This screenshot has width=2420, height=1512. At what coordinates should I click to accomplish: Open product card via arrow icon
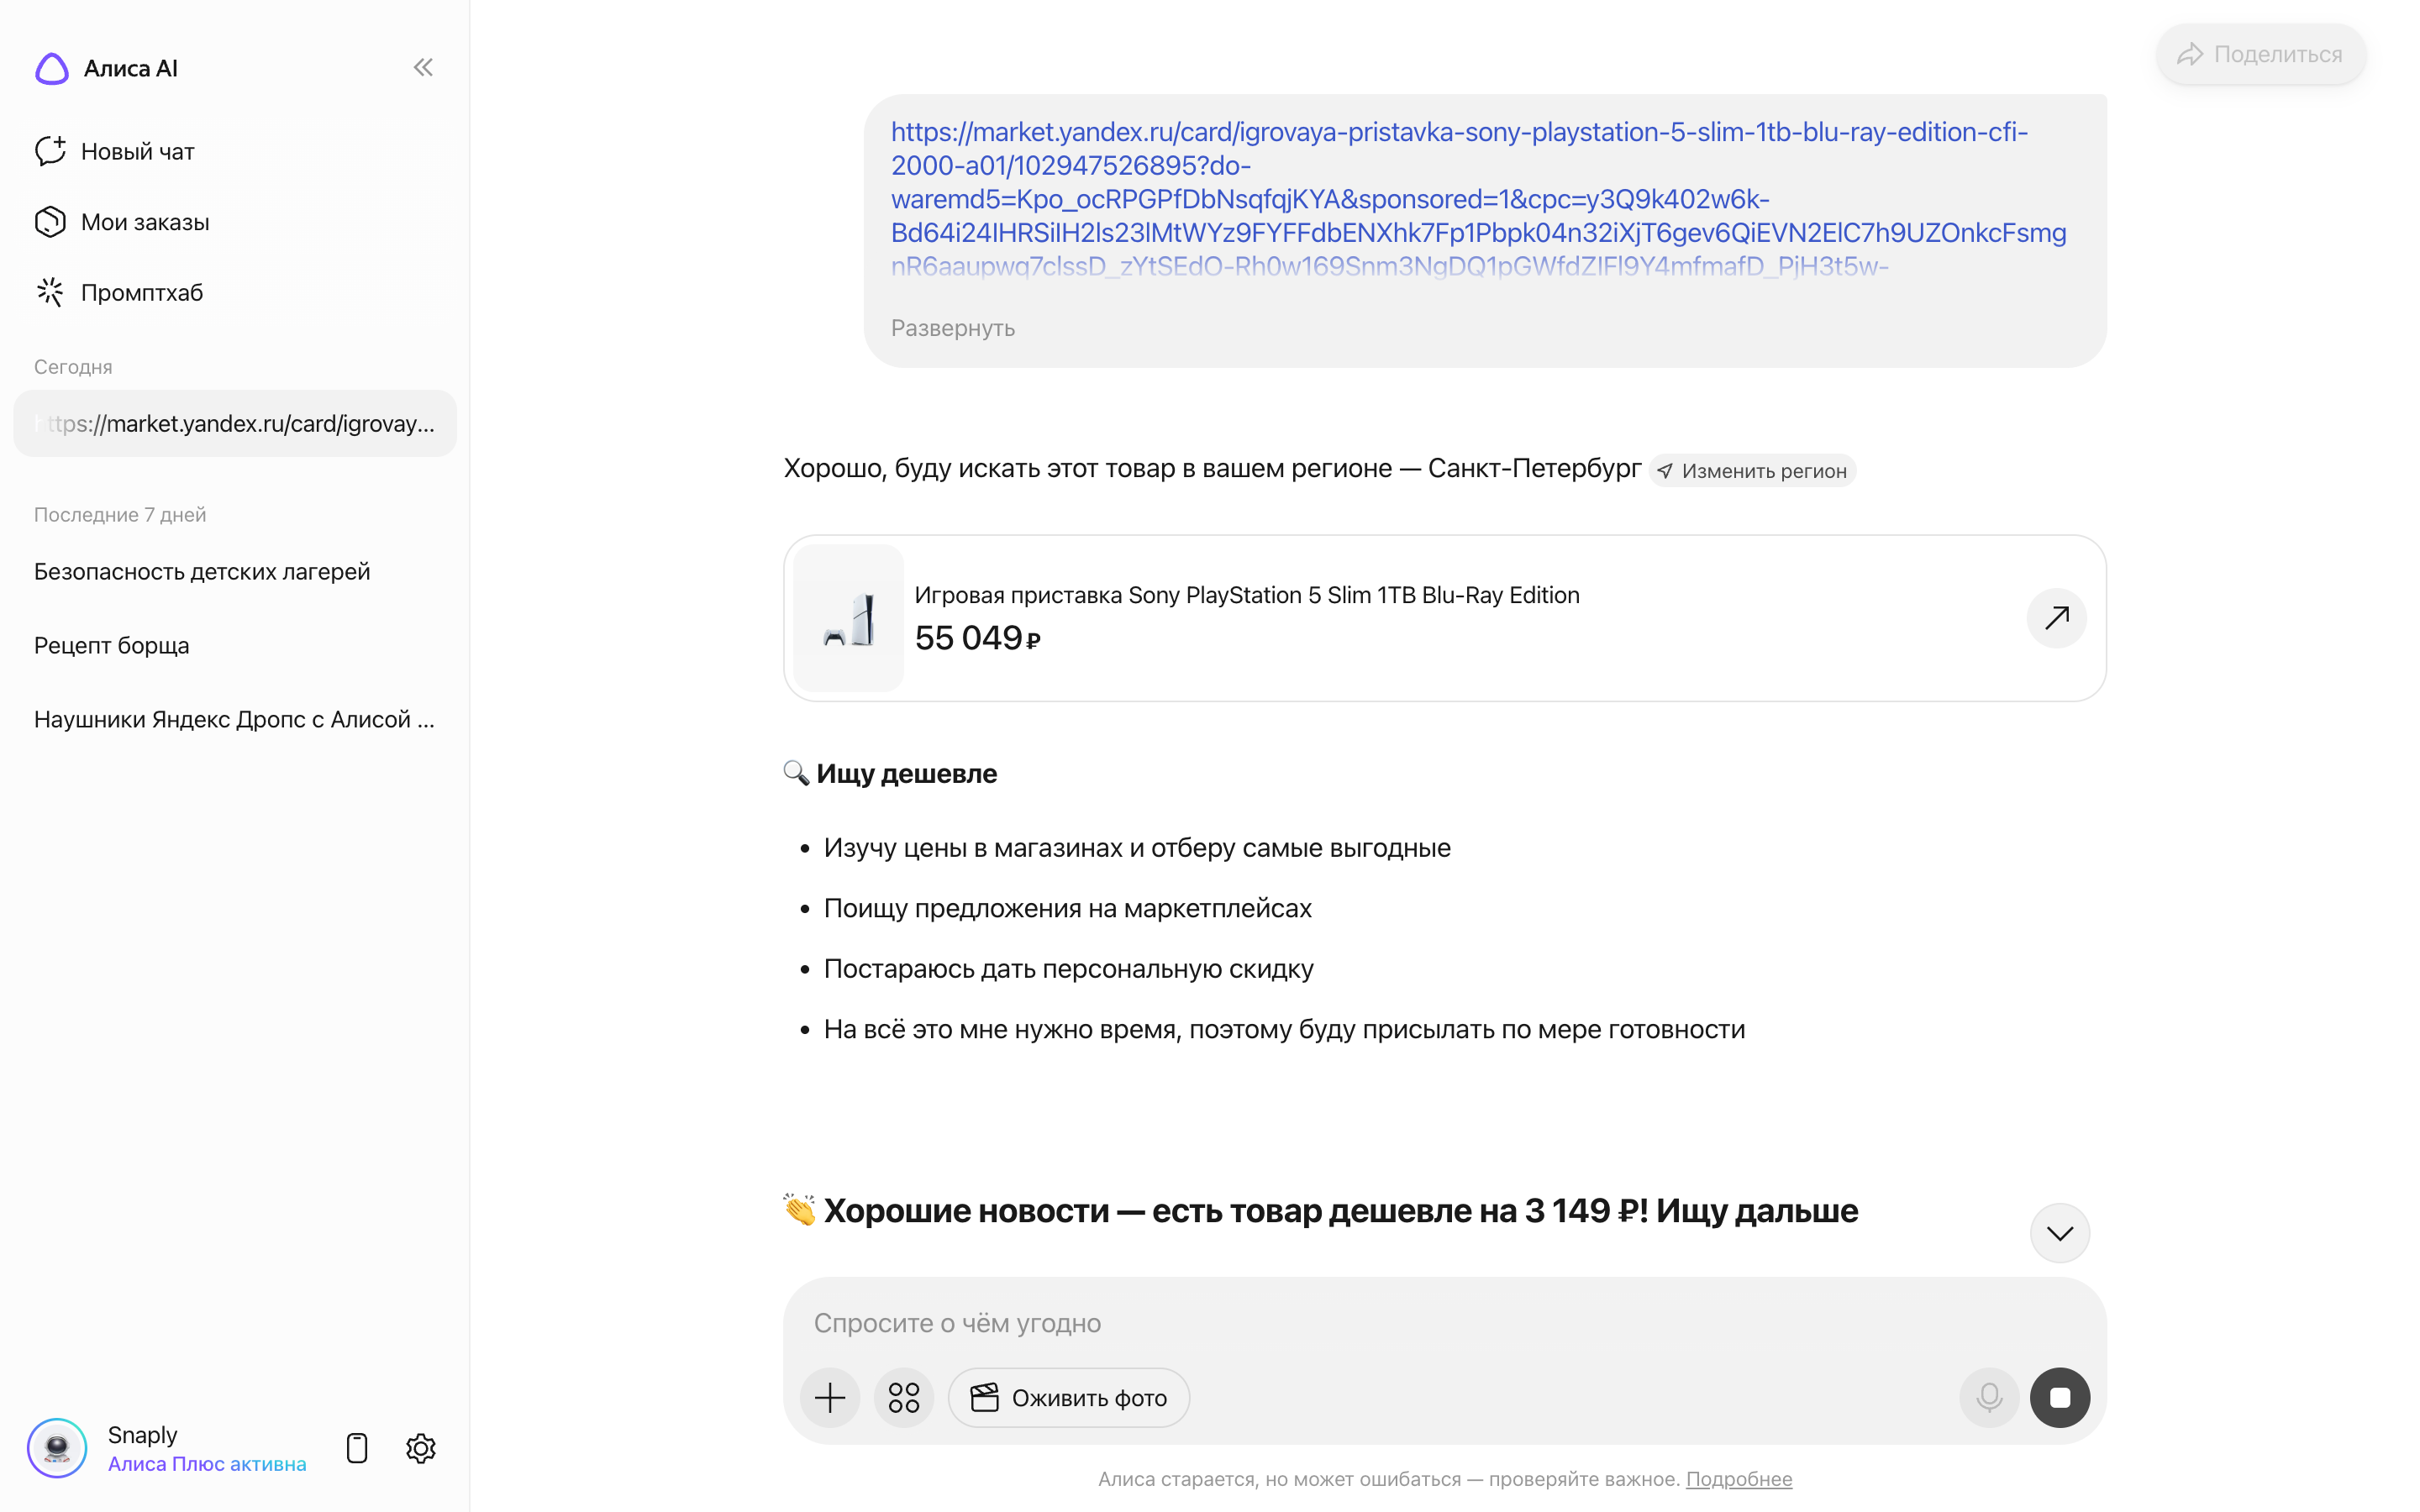2056,618
